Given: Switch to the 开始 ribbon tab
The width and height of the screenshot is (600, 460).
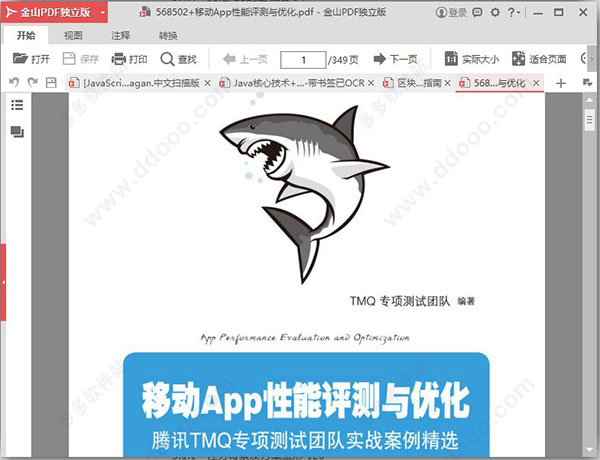Looking at the screenshot, I should pos(26,36).
